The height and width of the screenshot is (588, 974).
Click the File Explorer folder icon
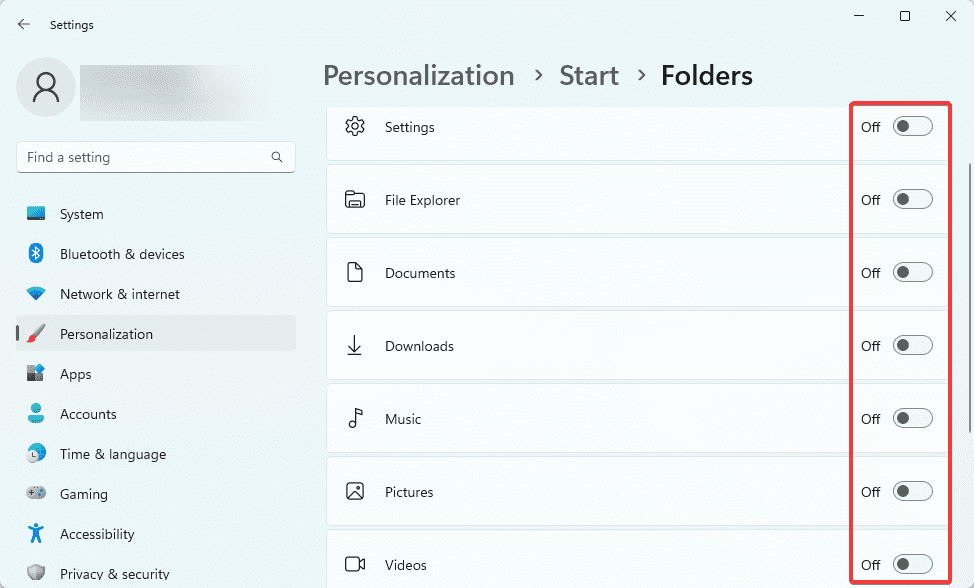pos(355,199)
